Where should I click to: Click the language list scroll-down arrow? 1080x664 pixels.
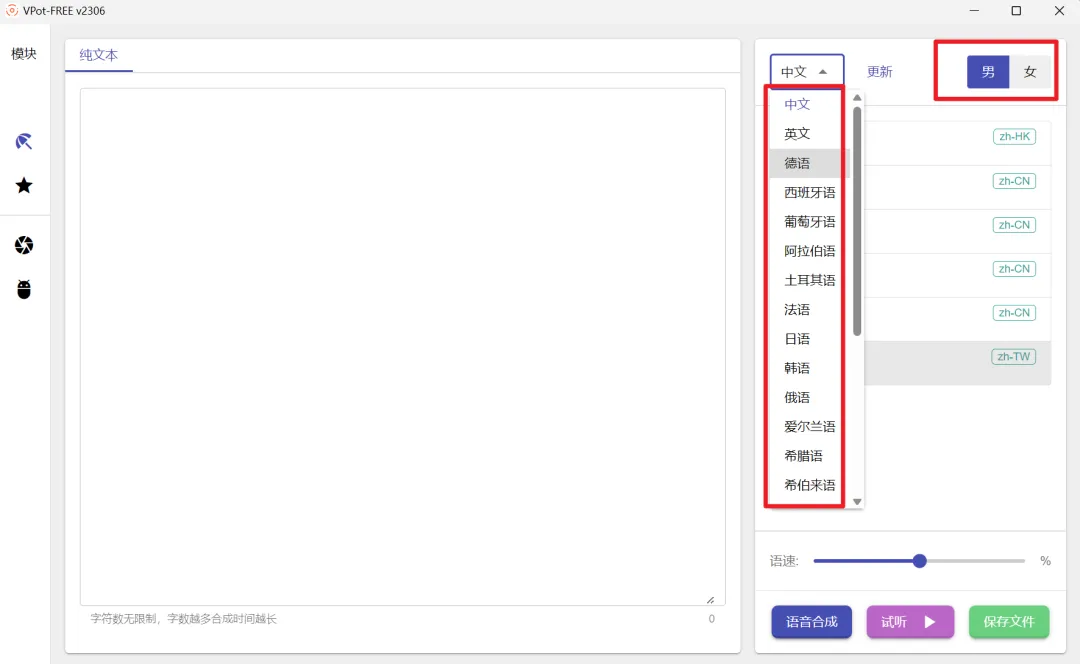click(x=857, y=501)
